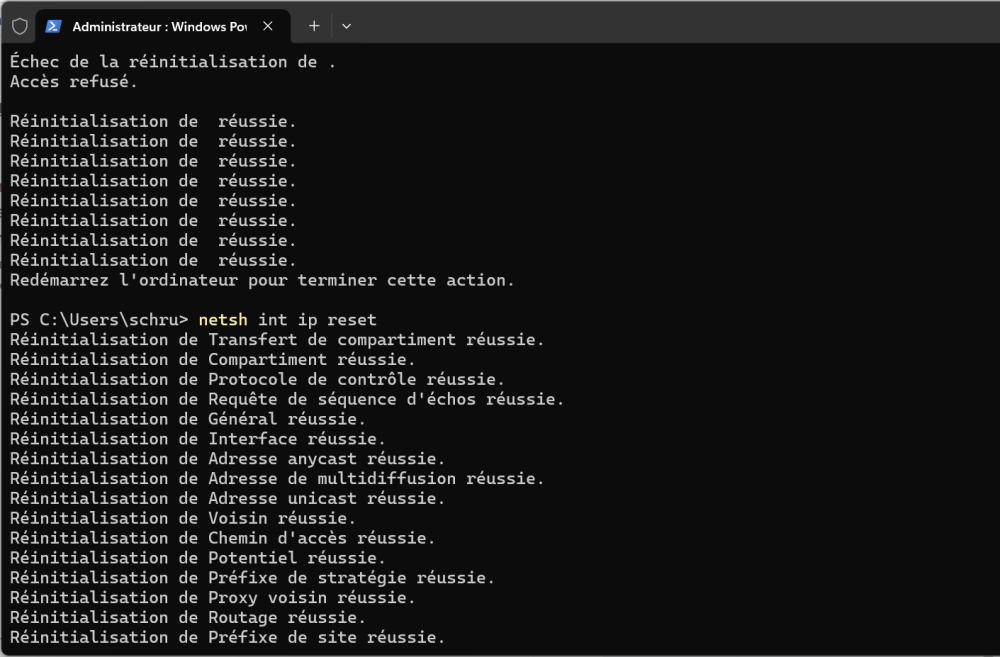Select the Administrateur : Windows PowerShell tab

[160, 26]
